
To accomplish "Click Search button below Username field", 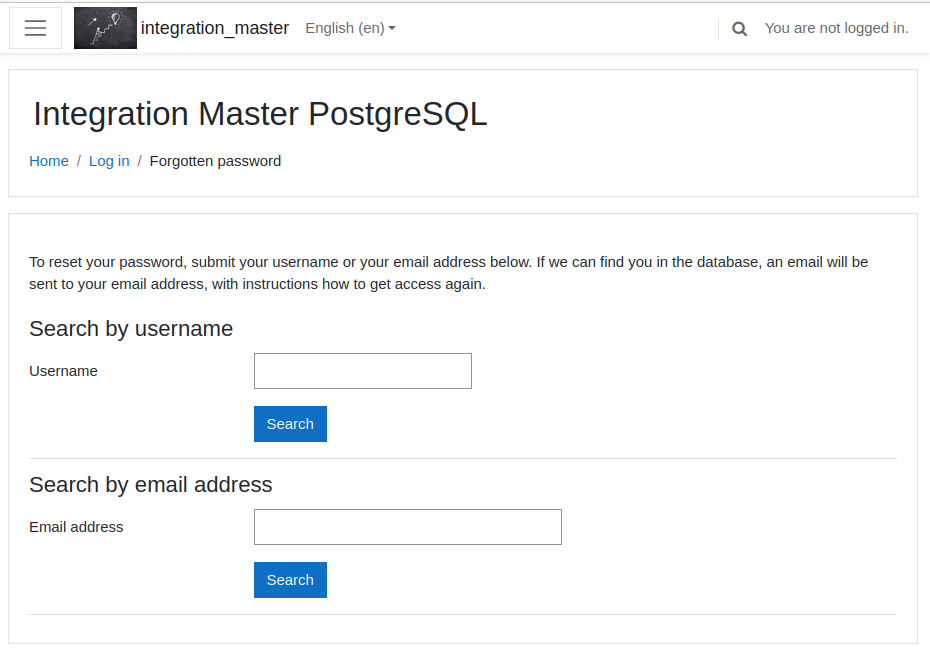I will [291, 424].
